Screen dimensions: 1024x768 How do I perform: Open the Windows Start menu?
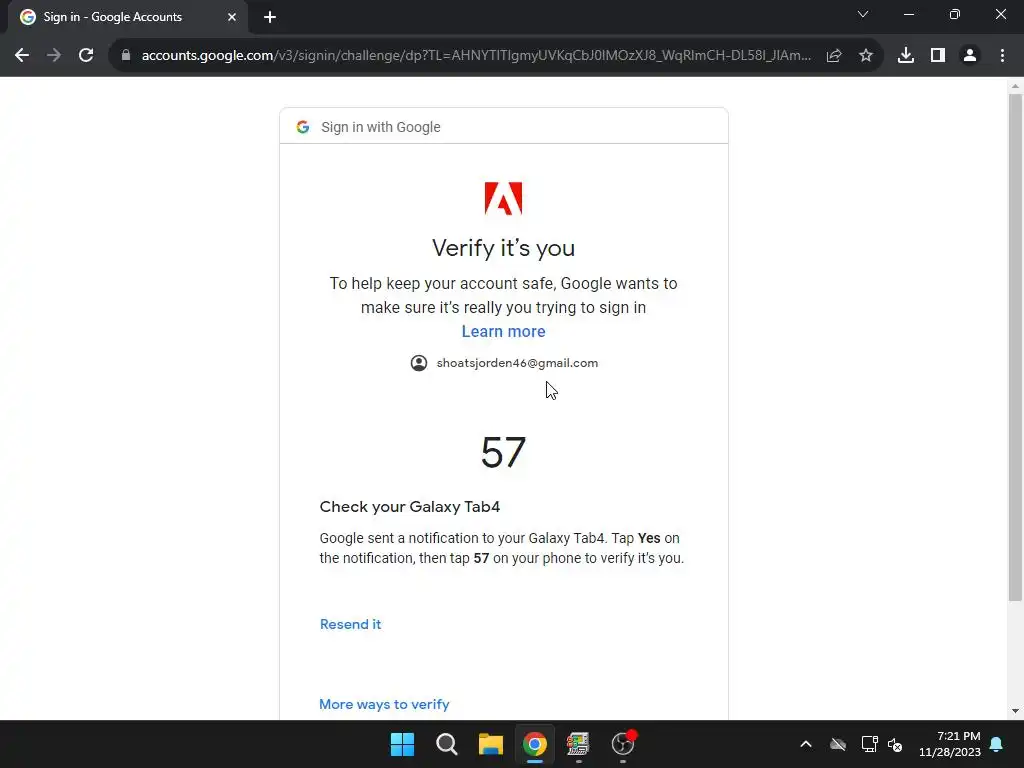pos(402,744)
